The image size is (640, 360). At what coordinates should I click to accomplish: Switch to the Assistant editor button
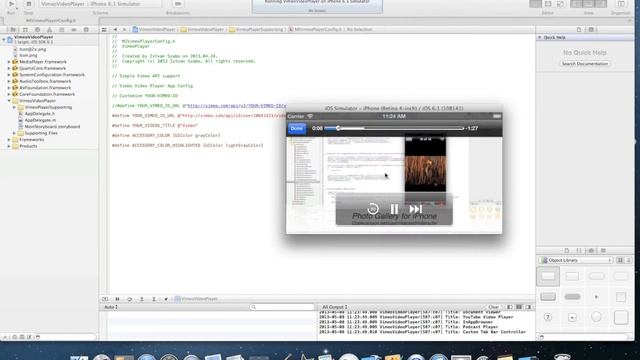(548, 4)
